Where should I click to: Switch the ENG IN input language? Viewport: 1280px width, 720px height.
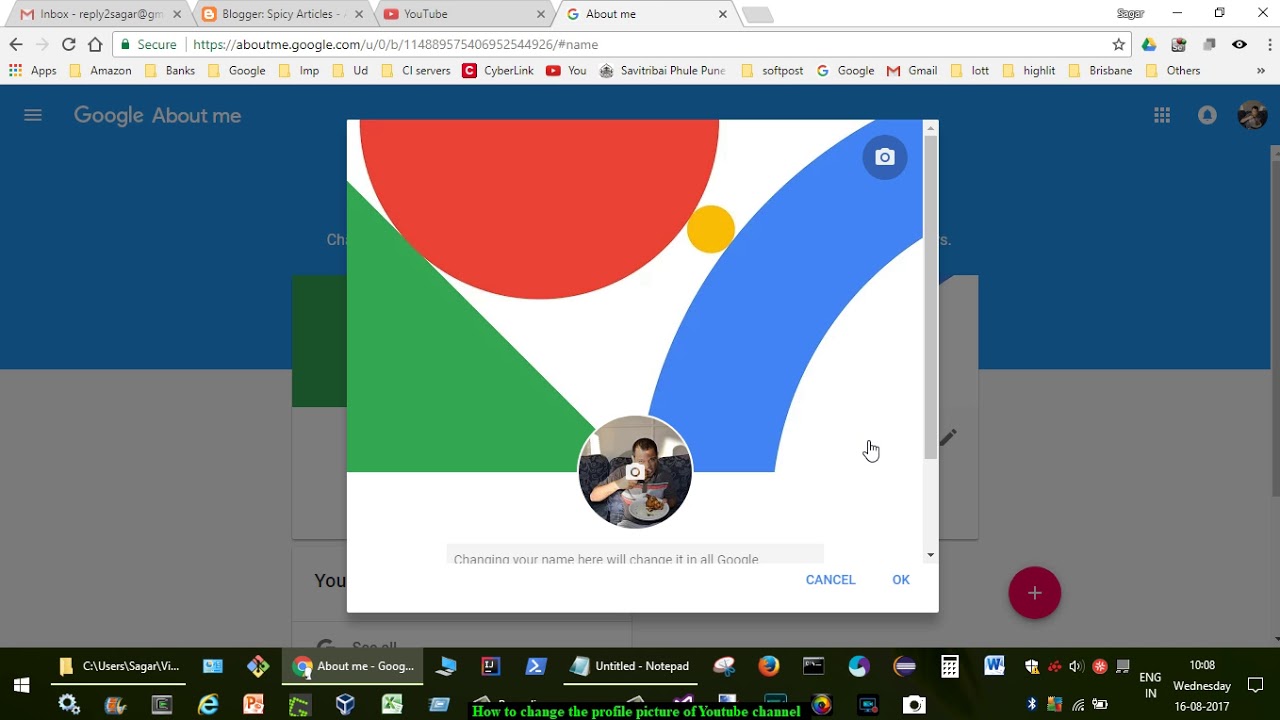[x=1150, y=686]
